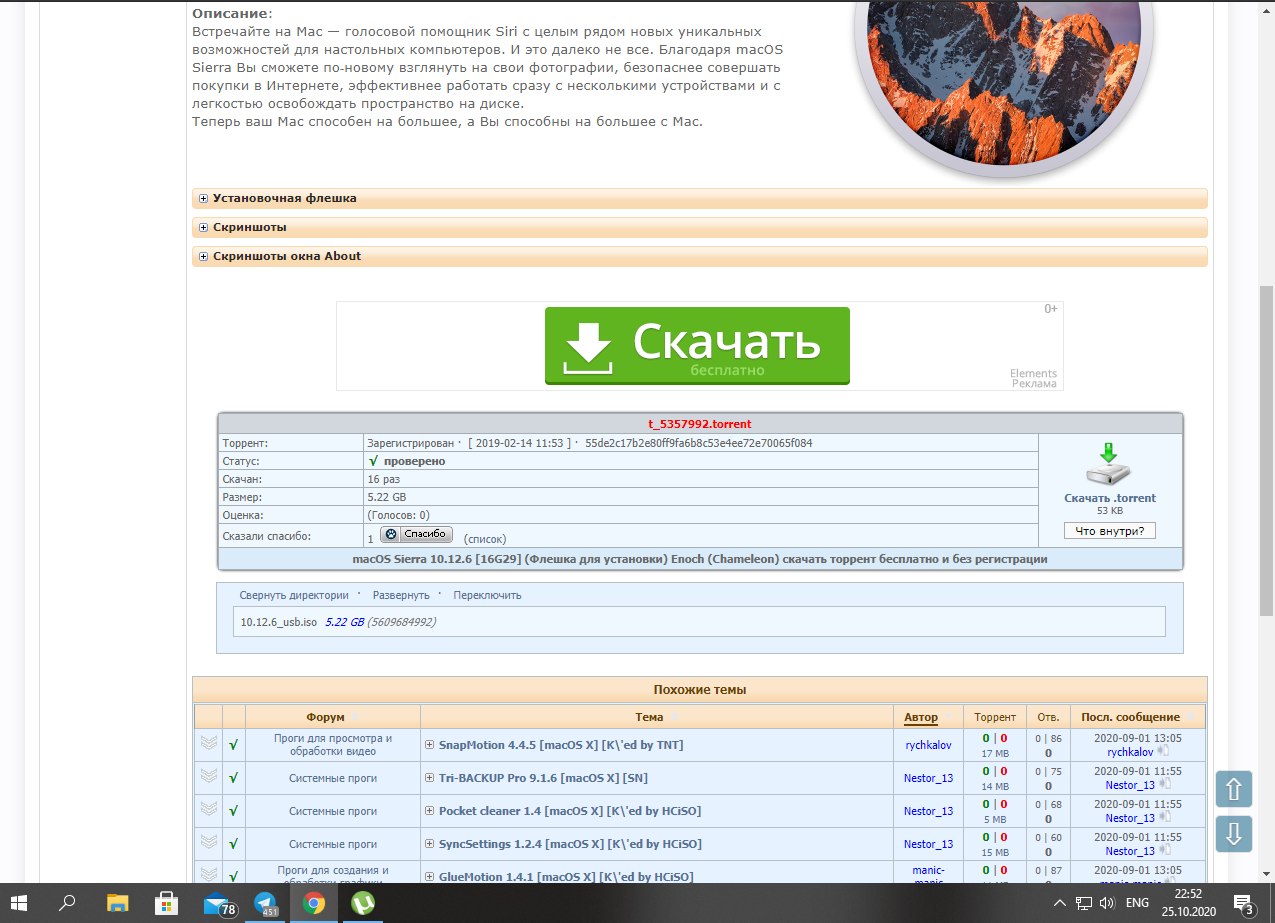The width and height of the screenshot is (1275, 923).
Task: Open Microsoft Store from taskbar
Action: [x=167, y=903]
